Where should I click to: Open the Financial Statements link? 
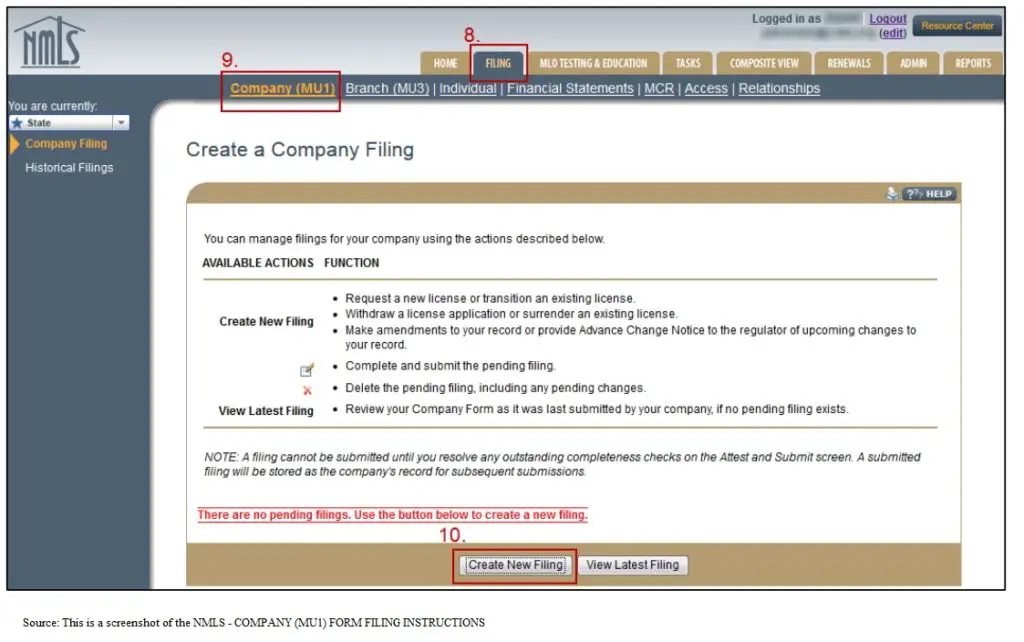click(570, 88)
